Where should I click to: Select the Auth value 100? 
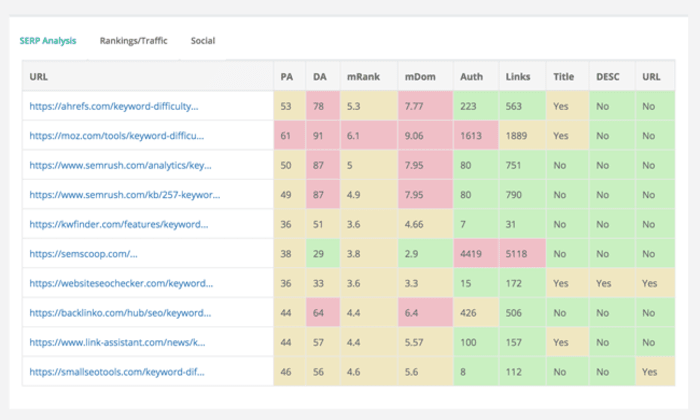[476, 342]
